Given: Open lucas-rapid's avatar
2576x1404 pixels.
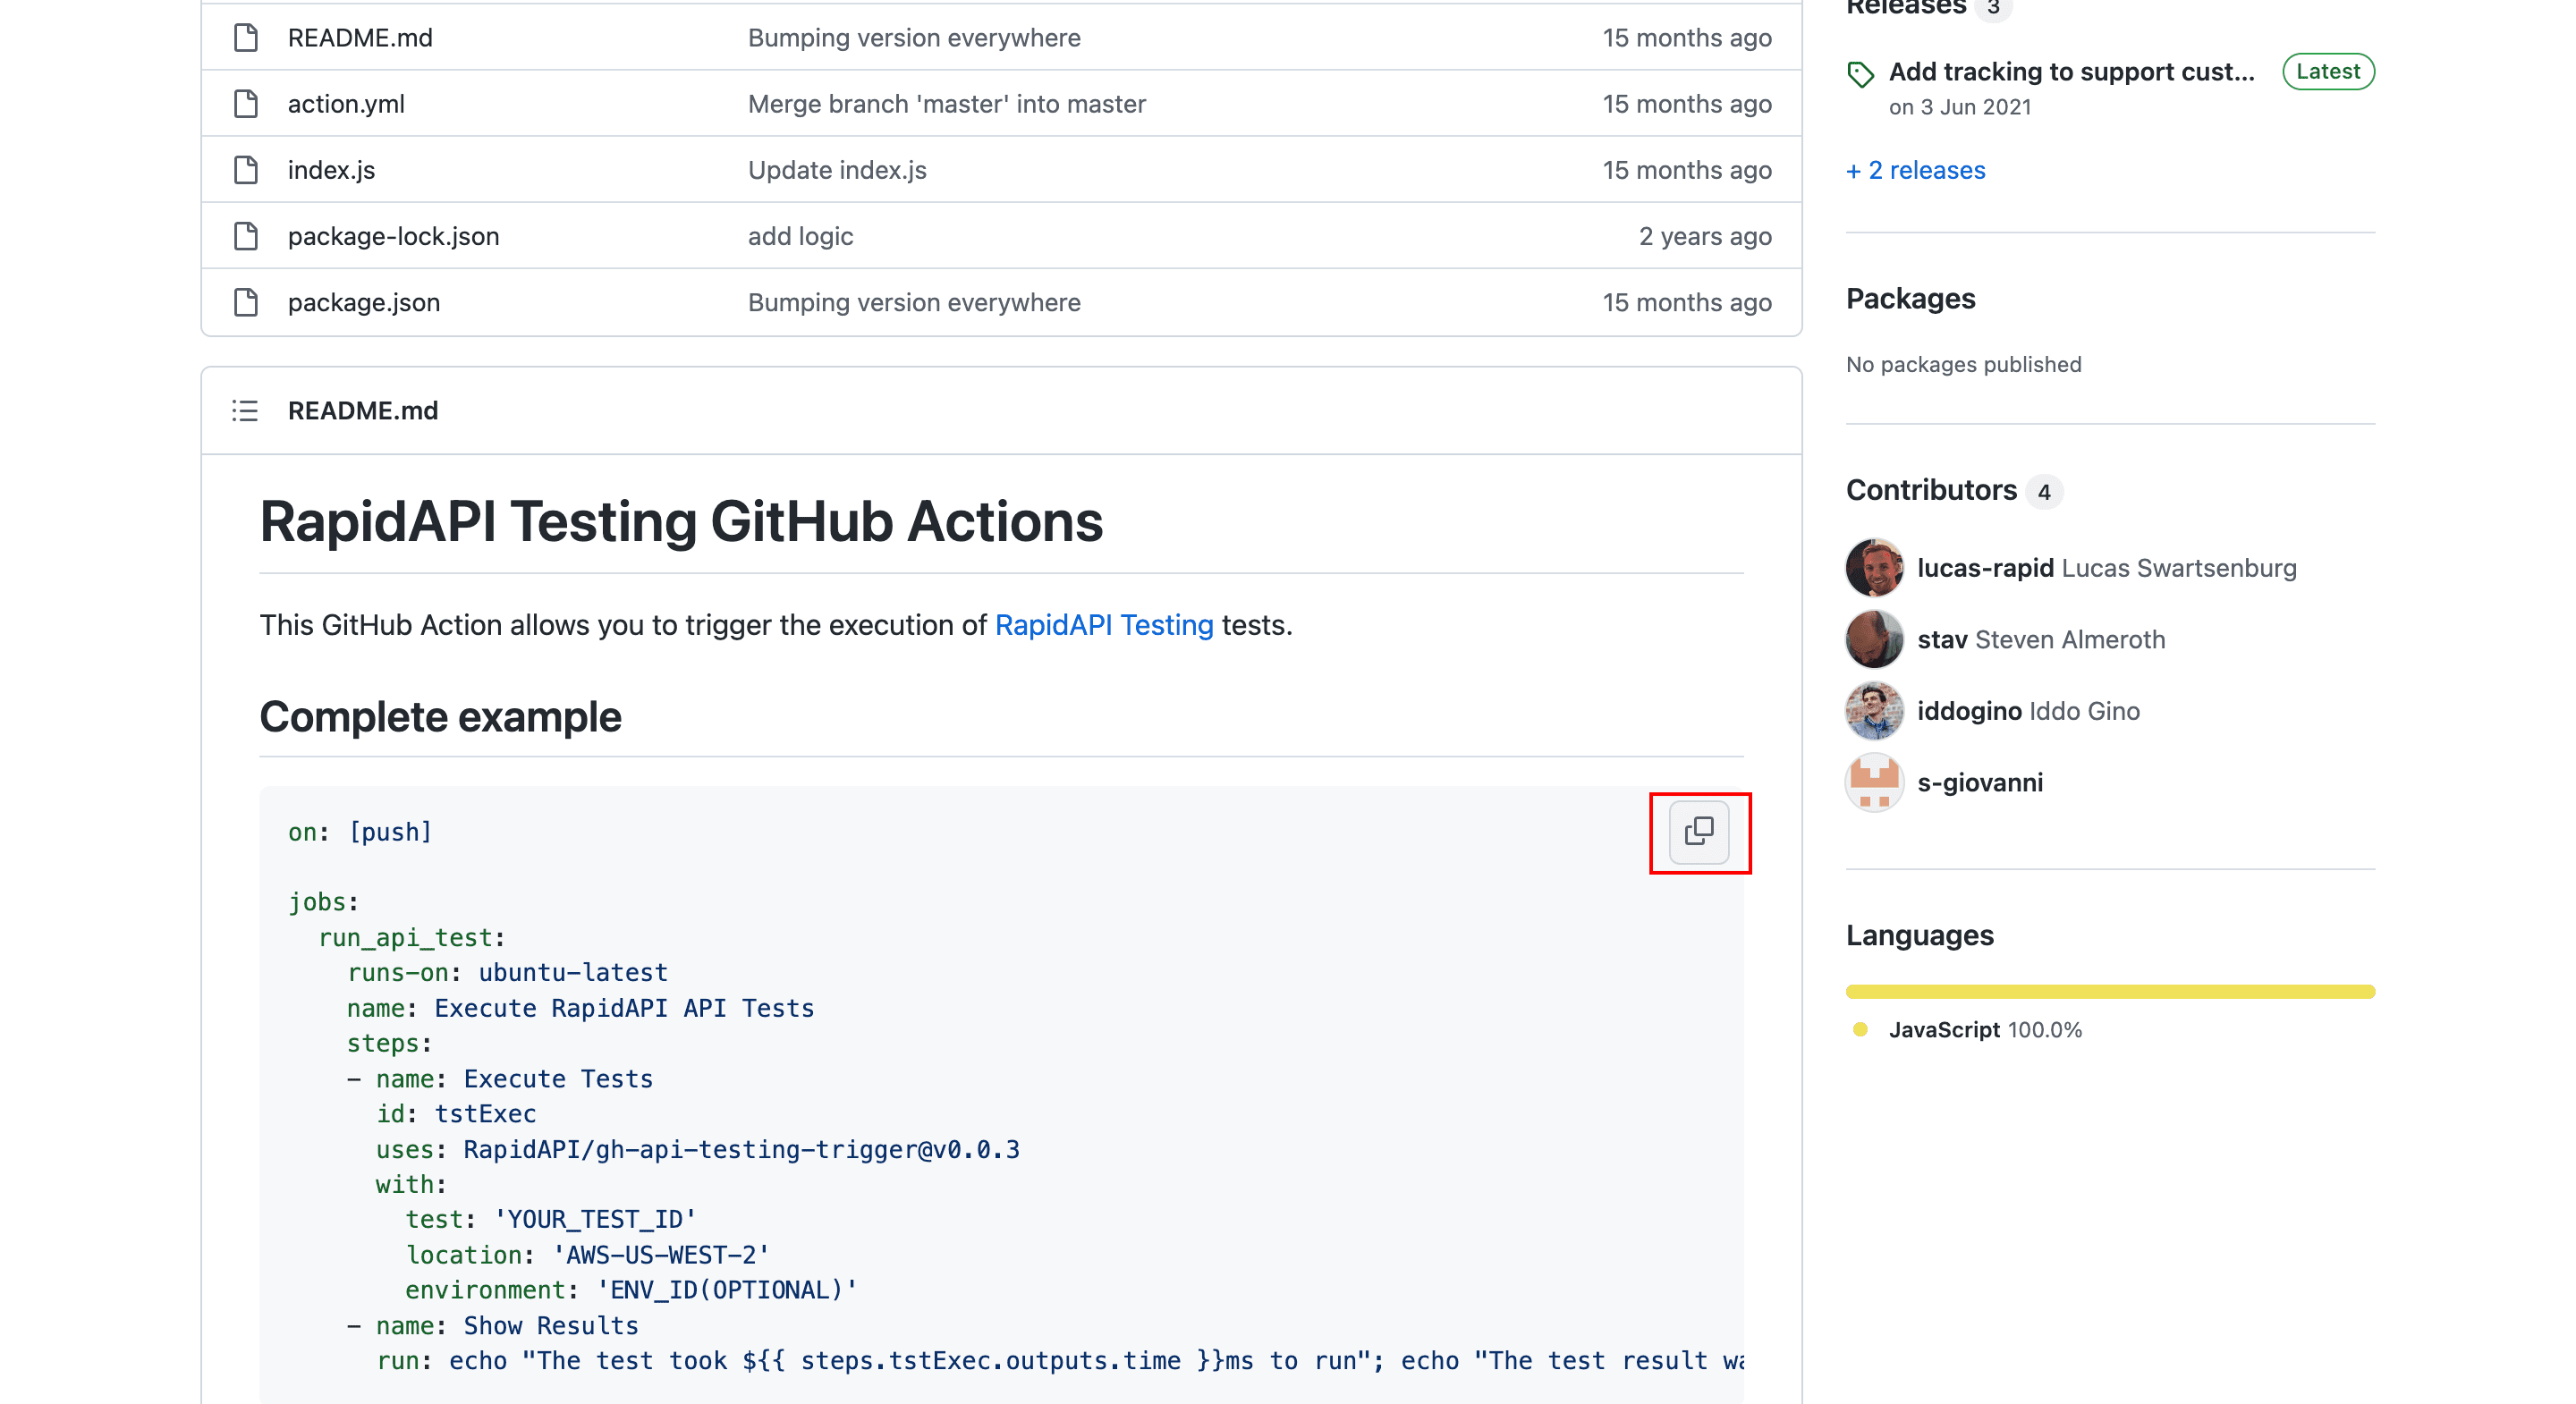Looking at the screenshot, I should point(1874,568).
